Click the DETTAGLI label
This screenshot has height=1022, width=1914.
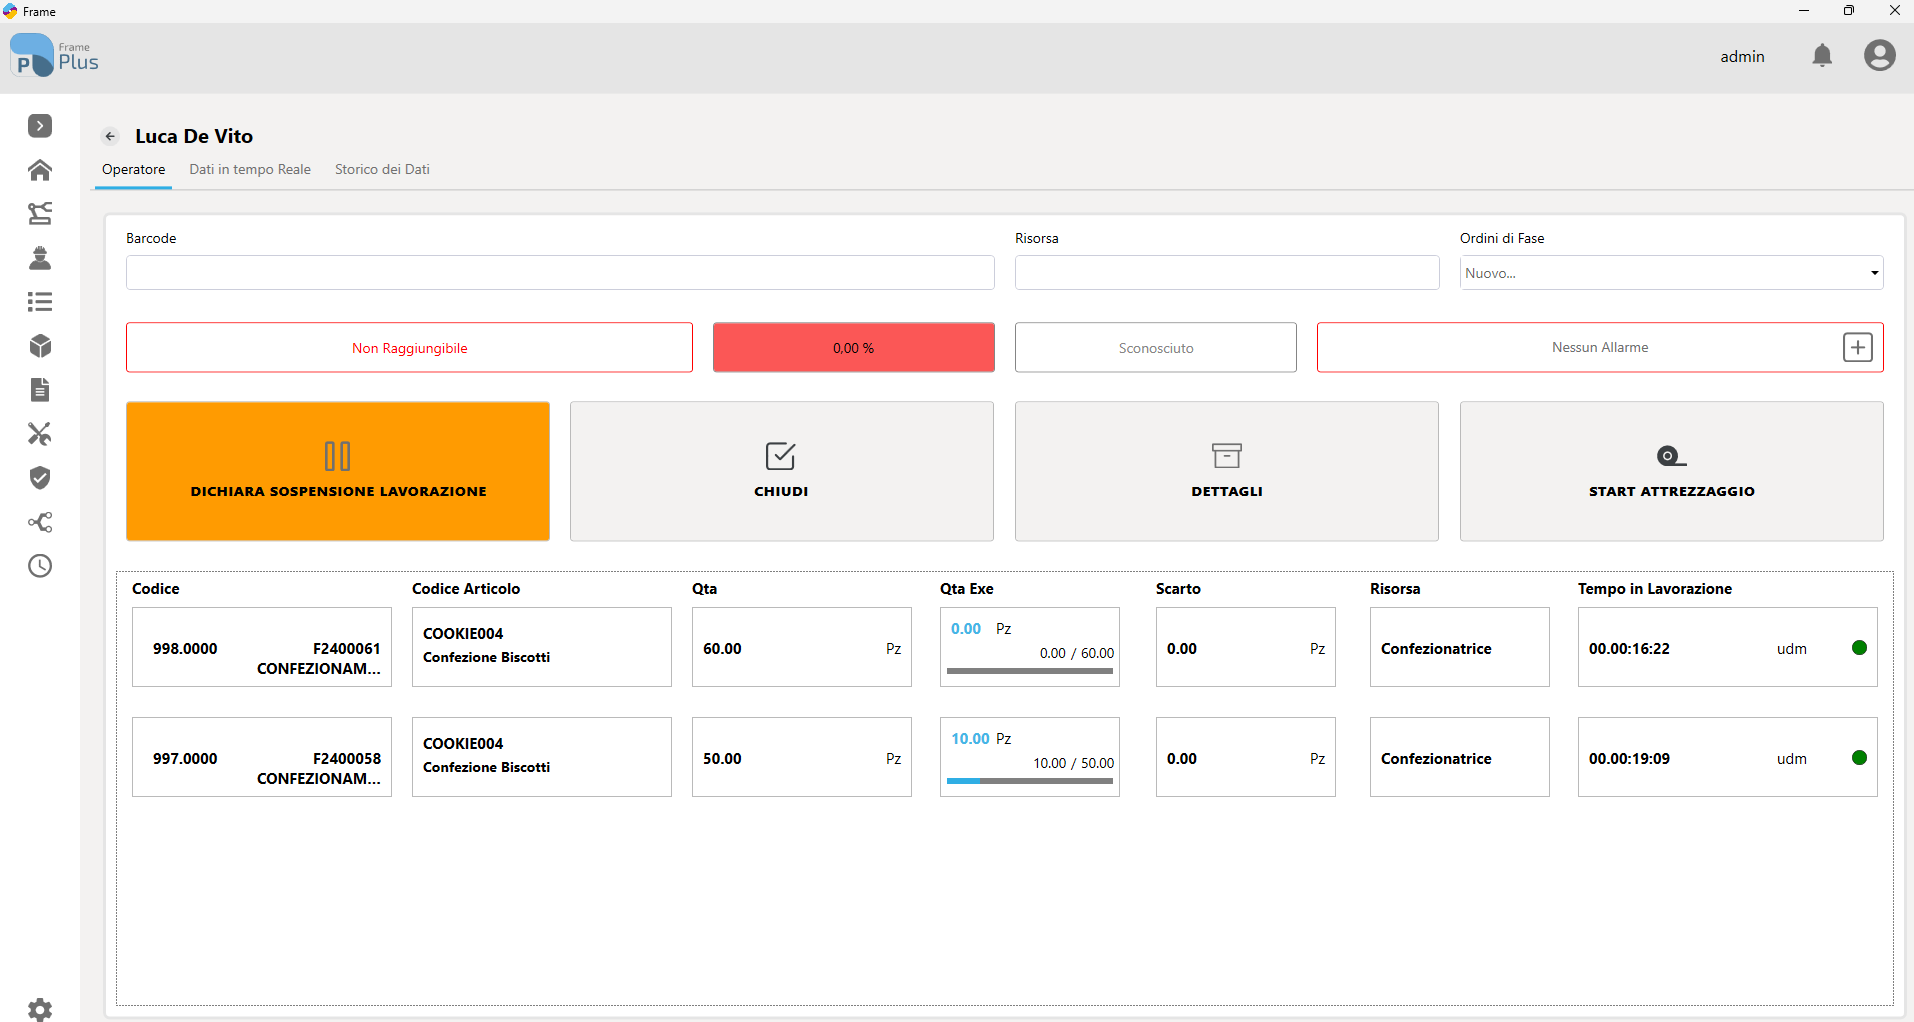click(1226, 491)
